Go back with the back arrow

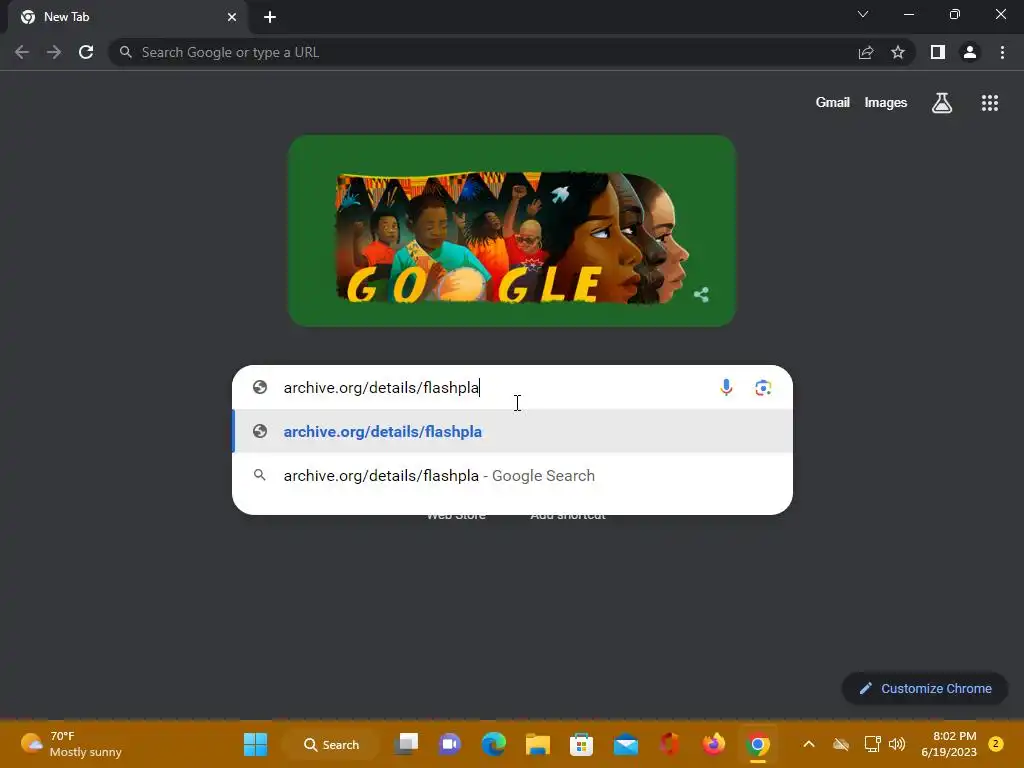[22, 52]
